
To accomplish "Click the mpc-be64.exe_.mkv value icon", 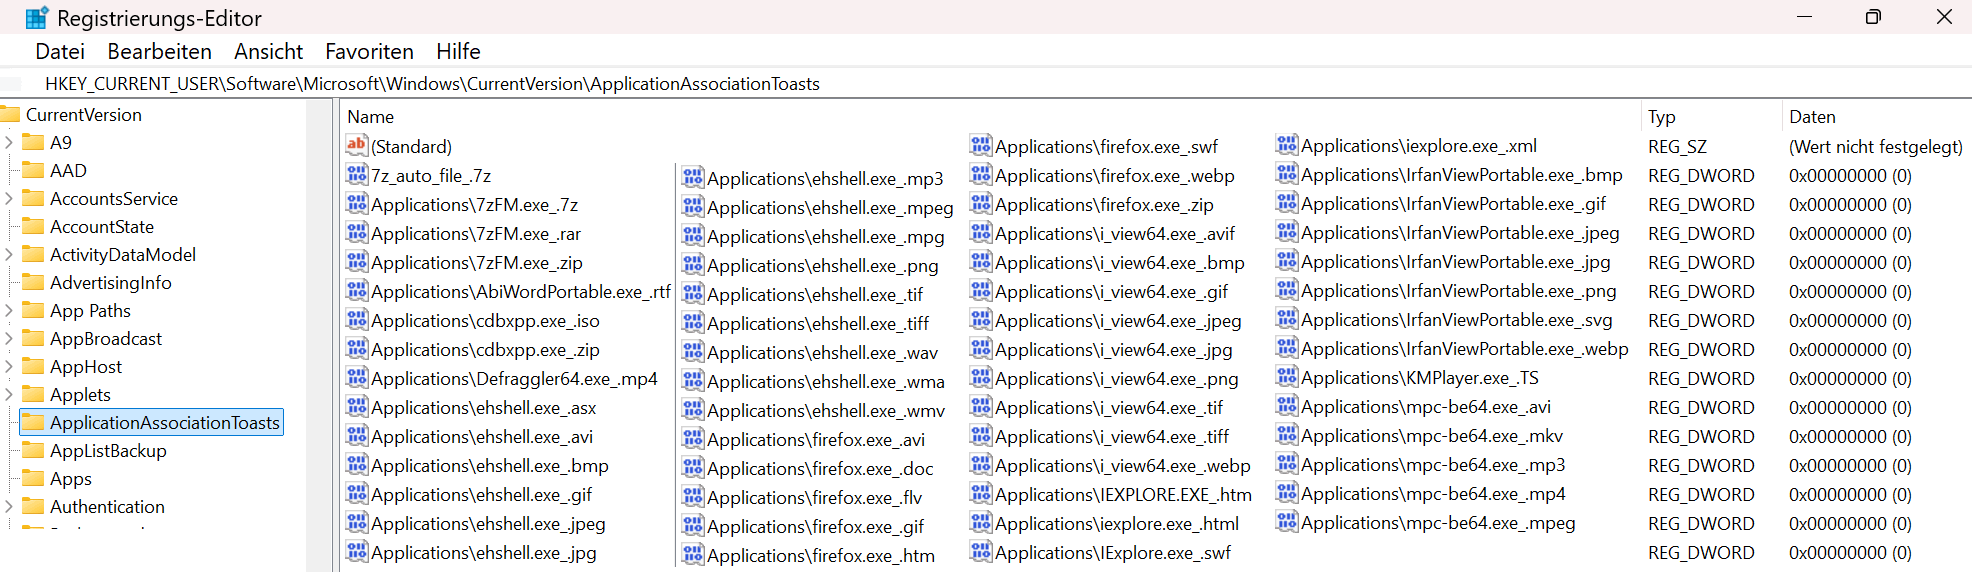I will coord(1287,434).
